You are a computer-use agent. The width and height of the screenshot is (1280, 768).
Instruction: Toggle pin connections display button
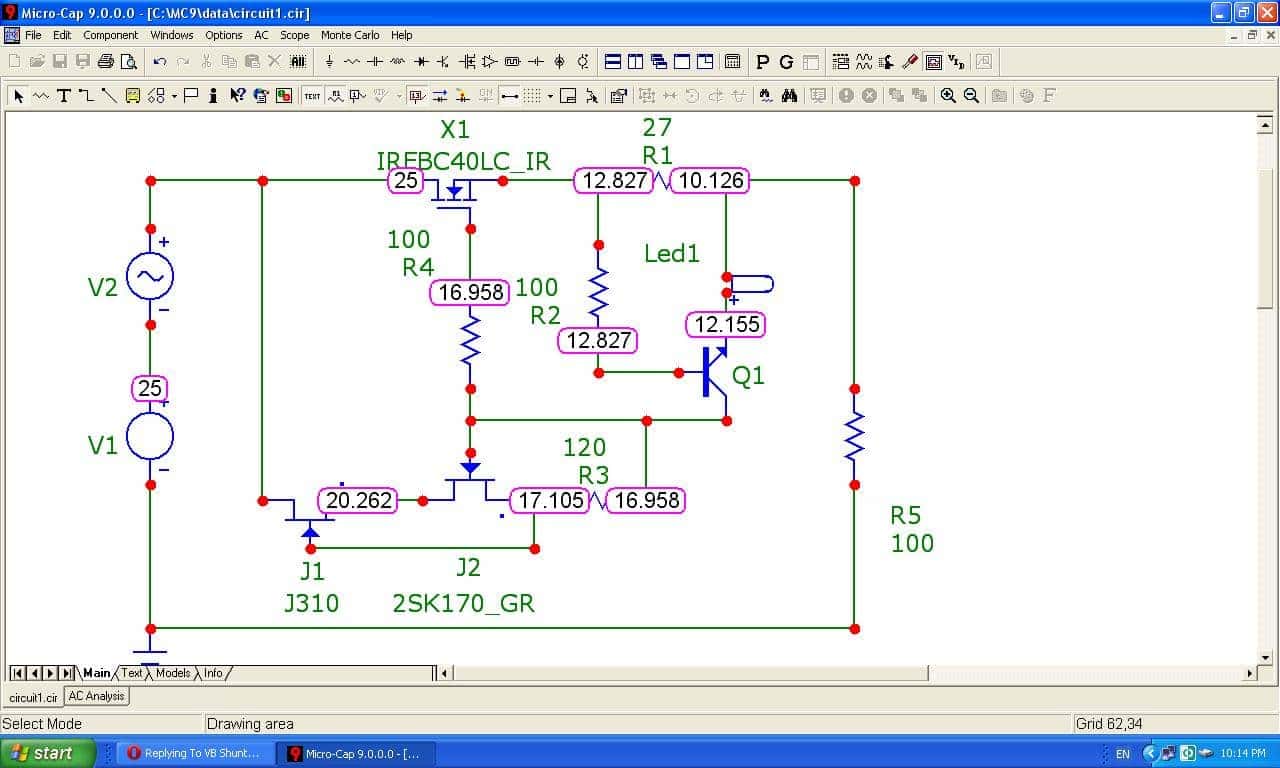click(509, 96)
